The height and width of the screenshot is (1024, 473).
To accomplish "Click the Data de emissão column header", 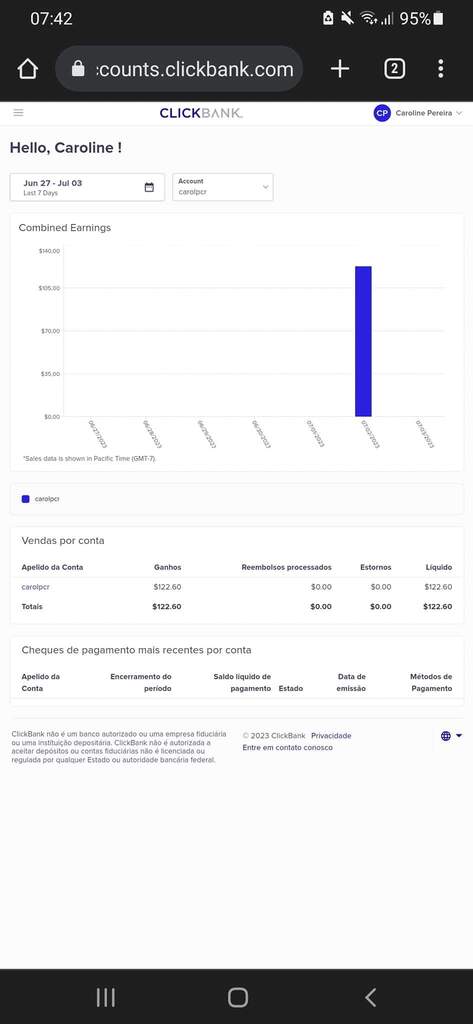I will pos(351,682).
